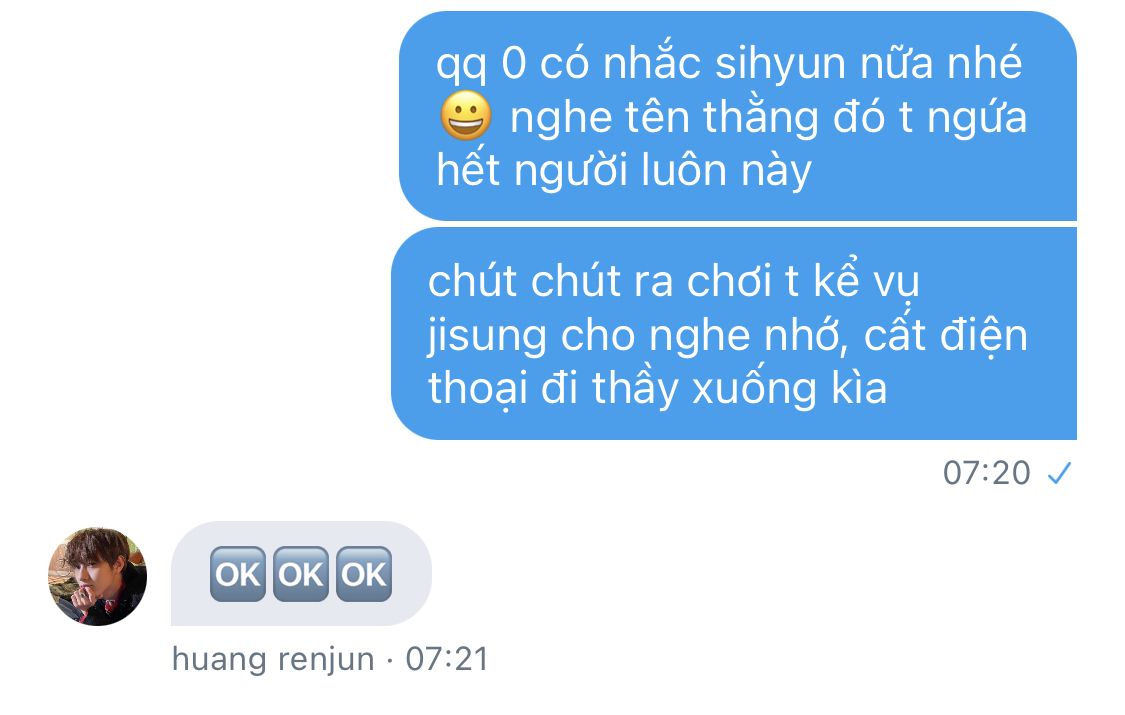Screen dimensions: 1125x715
Task: Select the gray reply bubble with OK emojis
Action: pyautogui.click(x=301, y=574)
